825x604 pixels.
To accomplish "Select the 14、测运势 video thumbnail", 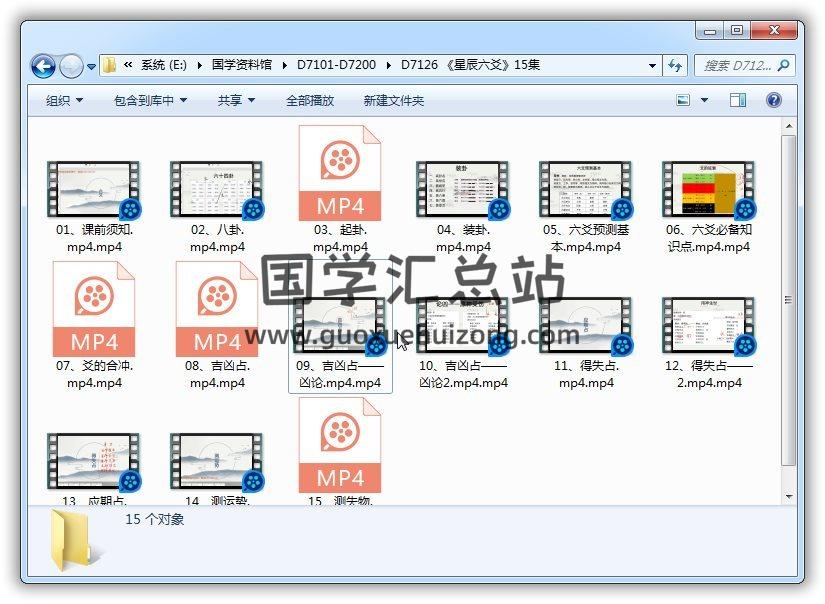I will 217,462.
